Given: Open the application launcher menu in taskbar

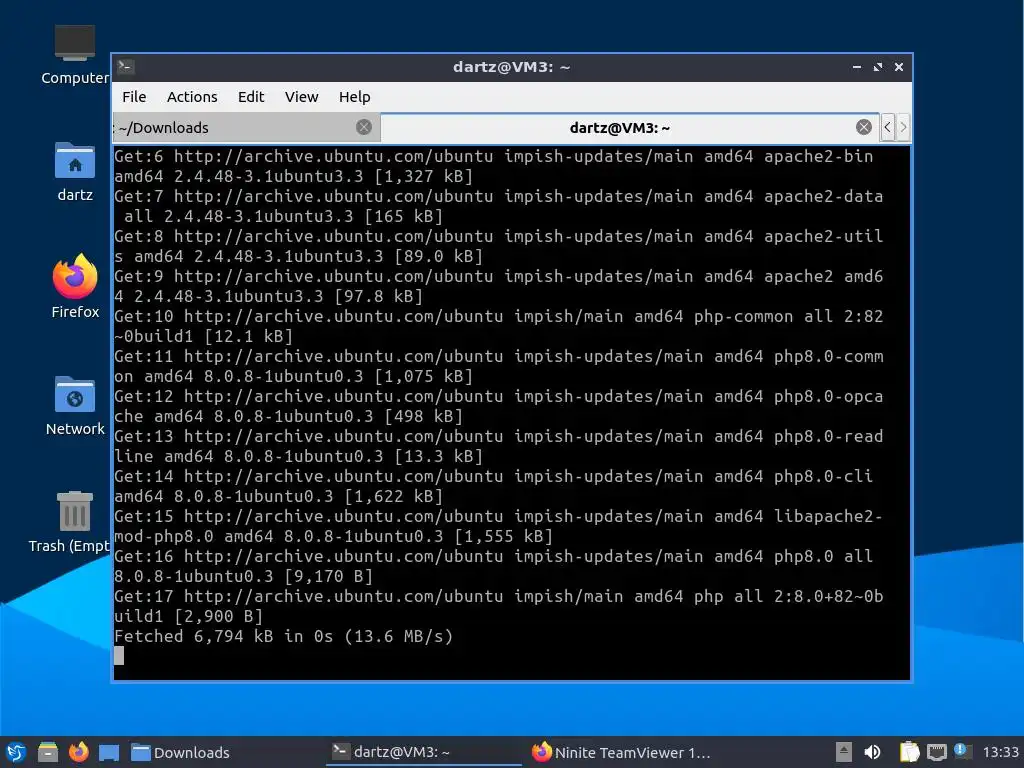Looking at the screenshot, I should tap(16, 752).
